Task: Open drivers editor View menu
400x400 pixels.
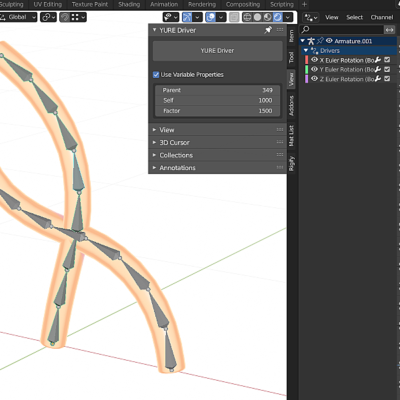Action: pyautogui.click(x=332, y=17)
